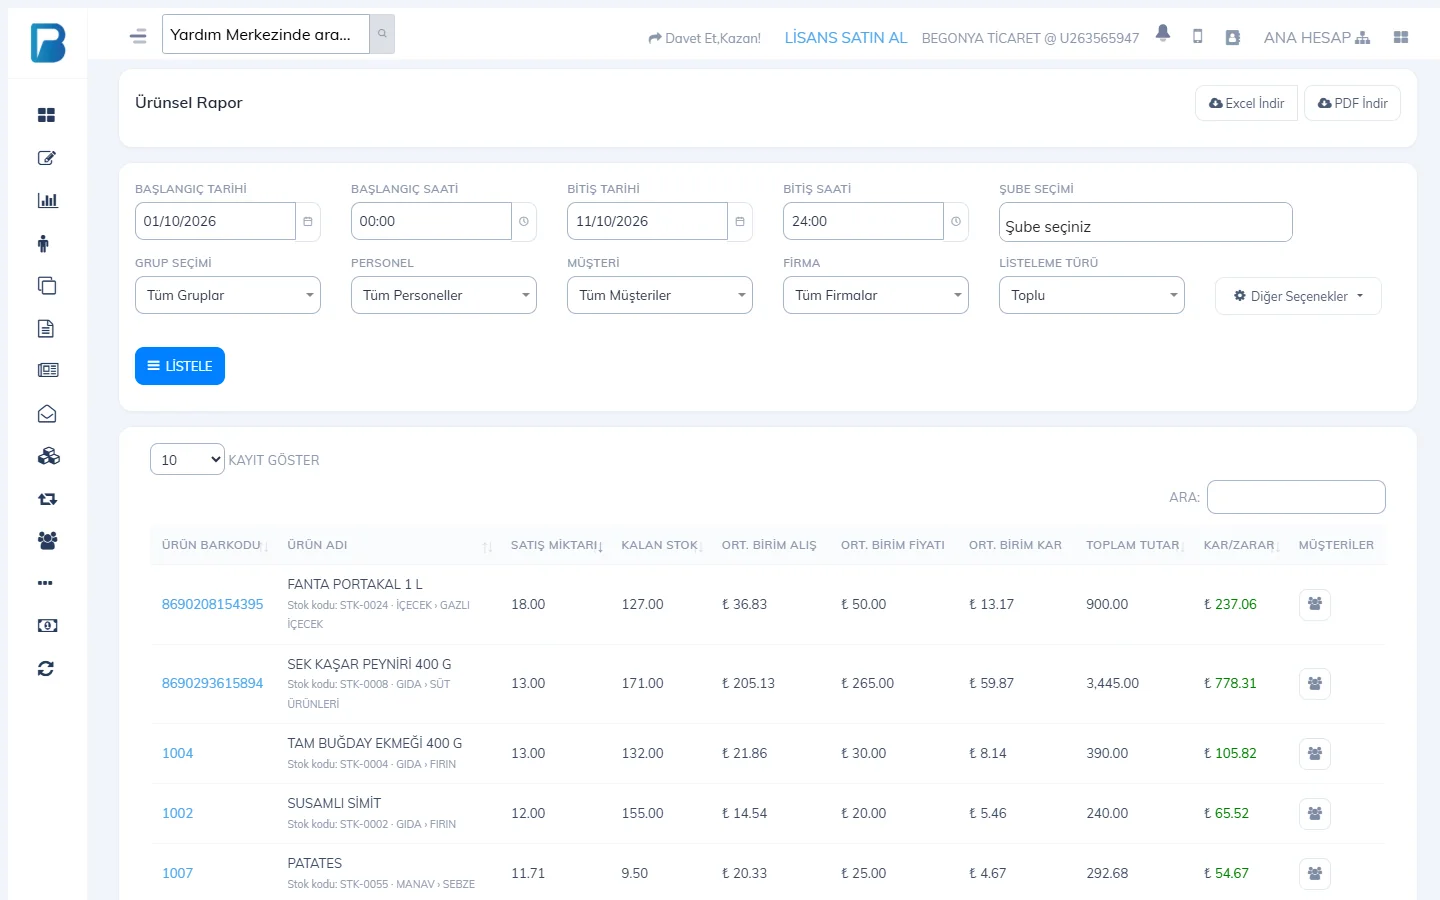Open the notifications bell icon

tap(1162, 33)
